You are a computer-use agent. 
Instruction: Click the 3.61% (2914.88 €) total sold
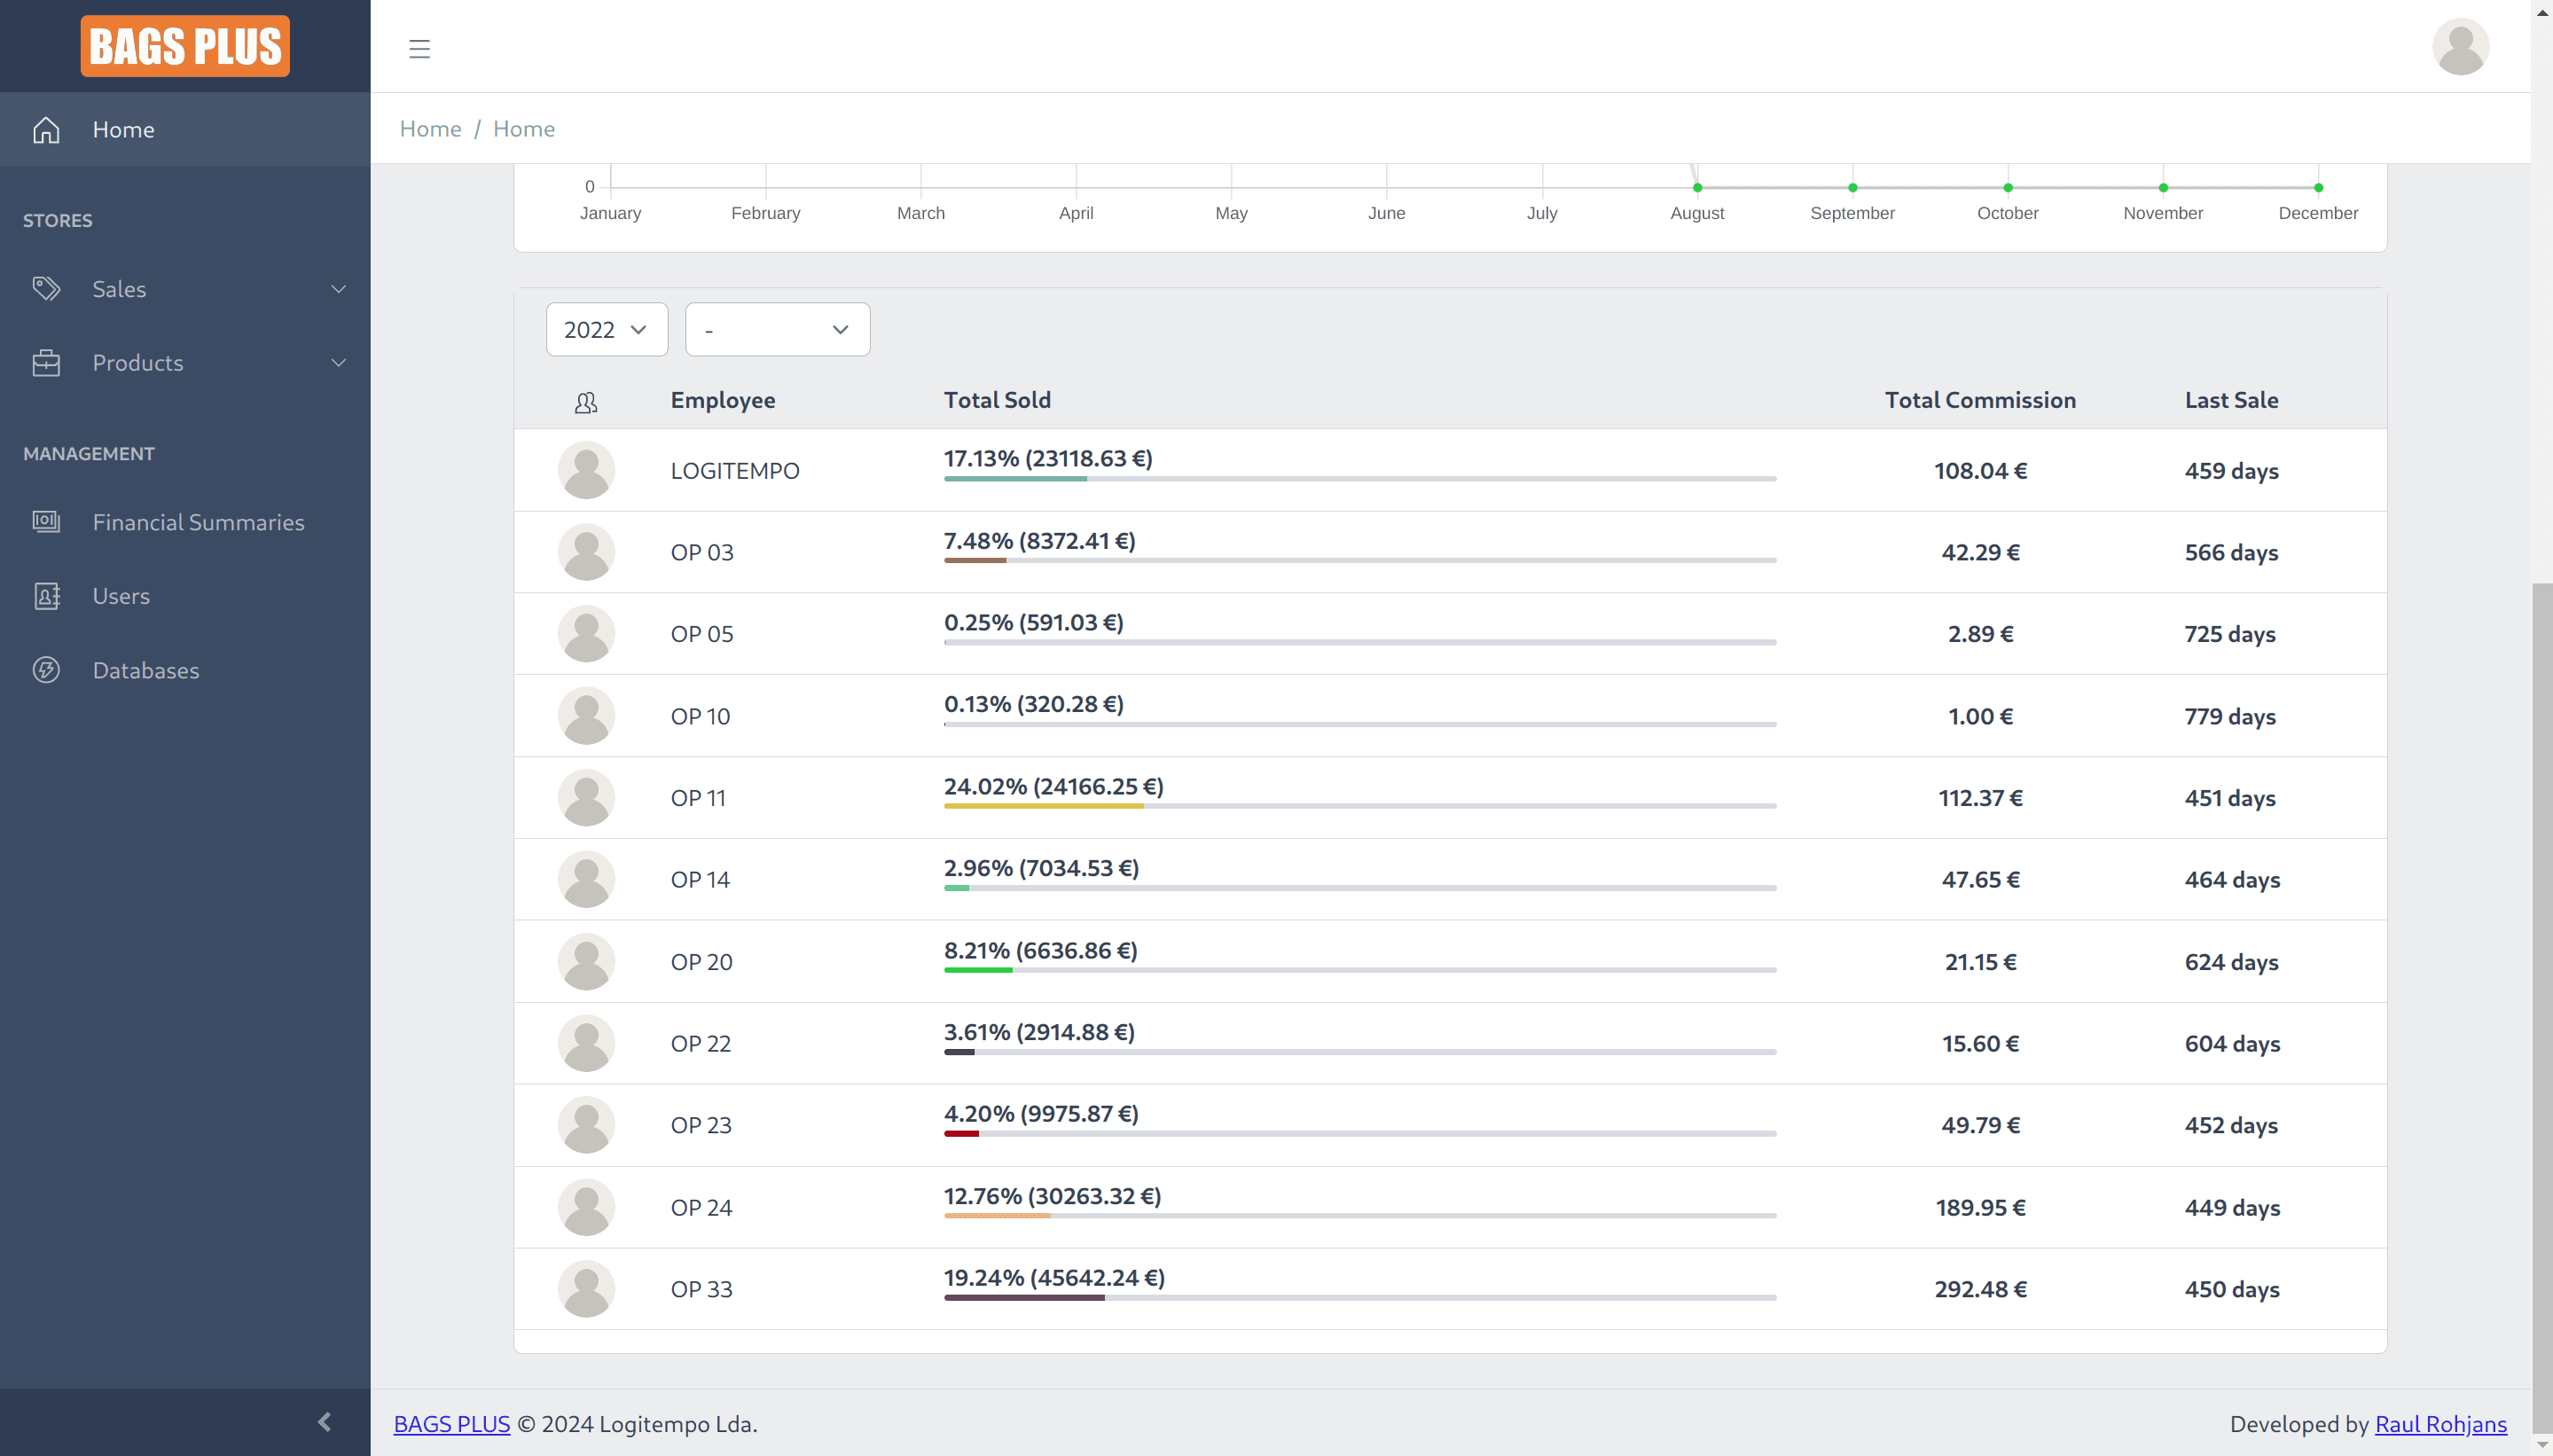click(1039, 1032)
